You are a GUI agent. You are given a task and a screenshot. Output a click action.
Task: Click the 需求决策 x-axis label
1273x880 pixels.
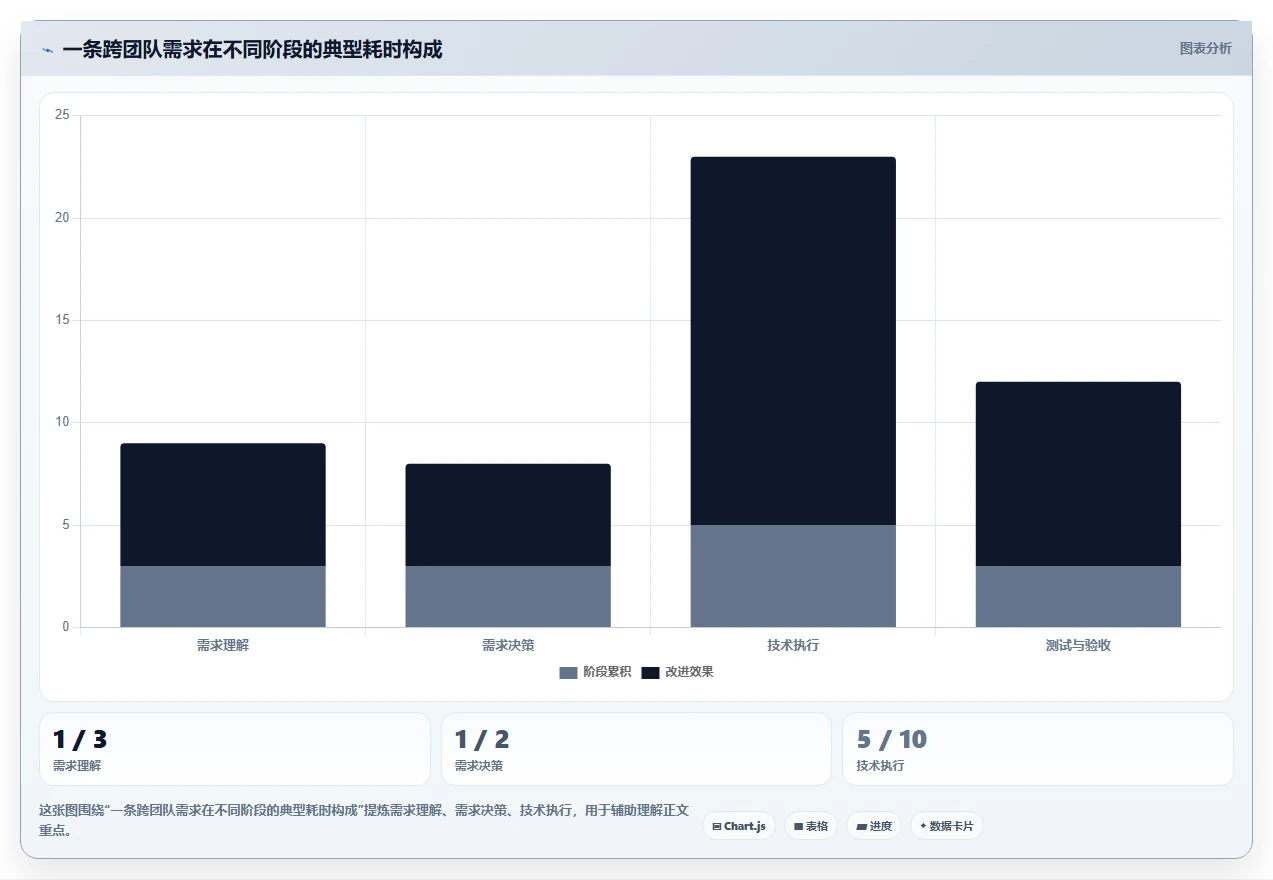[508, 645]
